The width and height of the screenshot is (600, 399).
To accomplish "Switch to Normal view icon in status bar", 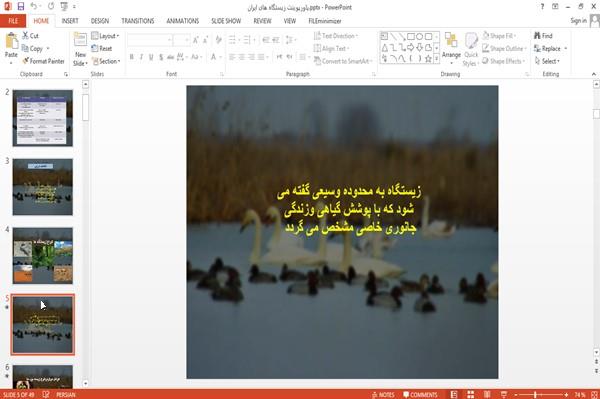I will [454, 395].
